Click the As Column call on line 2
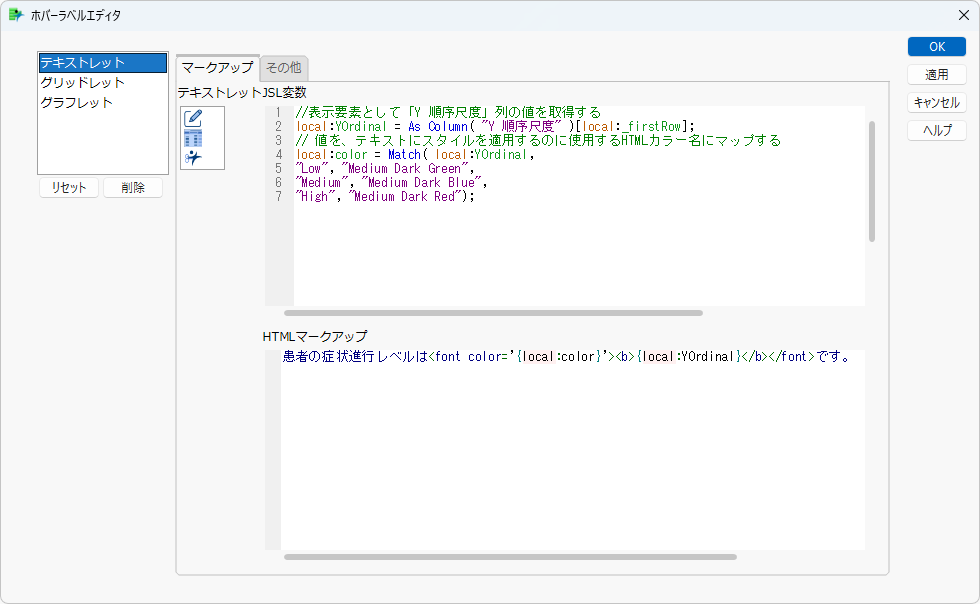This screenshot has height=604, width=980. tap(438, 126)
